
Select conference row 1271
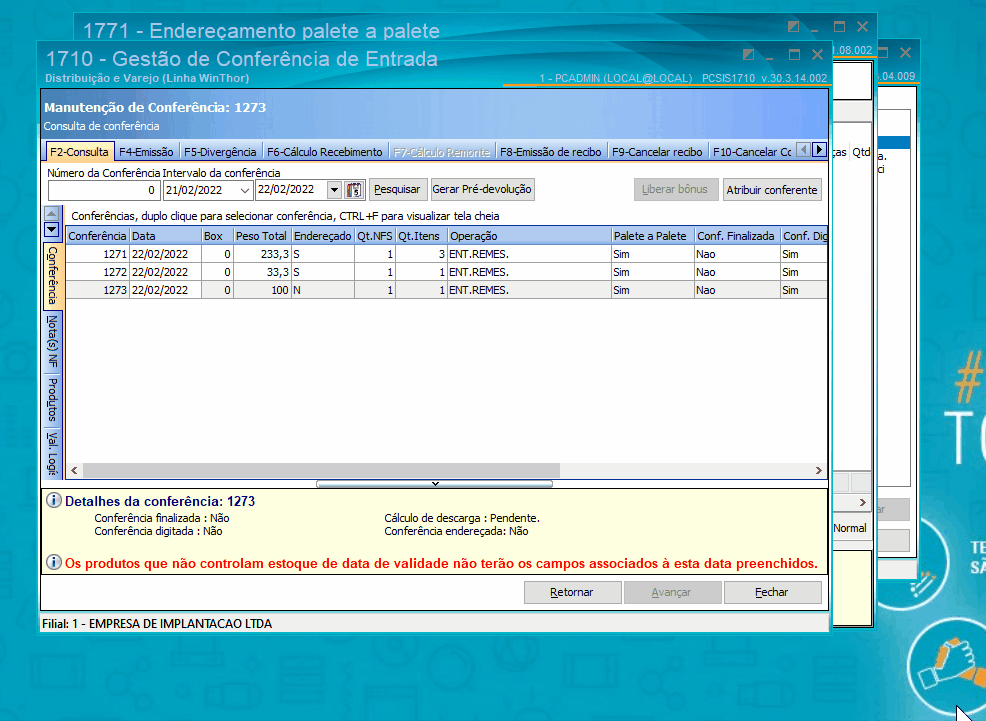pyautogui.click(x=446, y=254)
